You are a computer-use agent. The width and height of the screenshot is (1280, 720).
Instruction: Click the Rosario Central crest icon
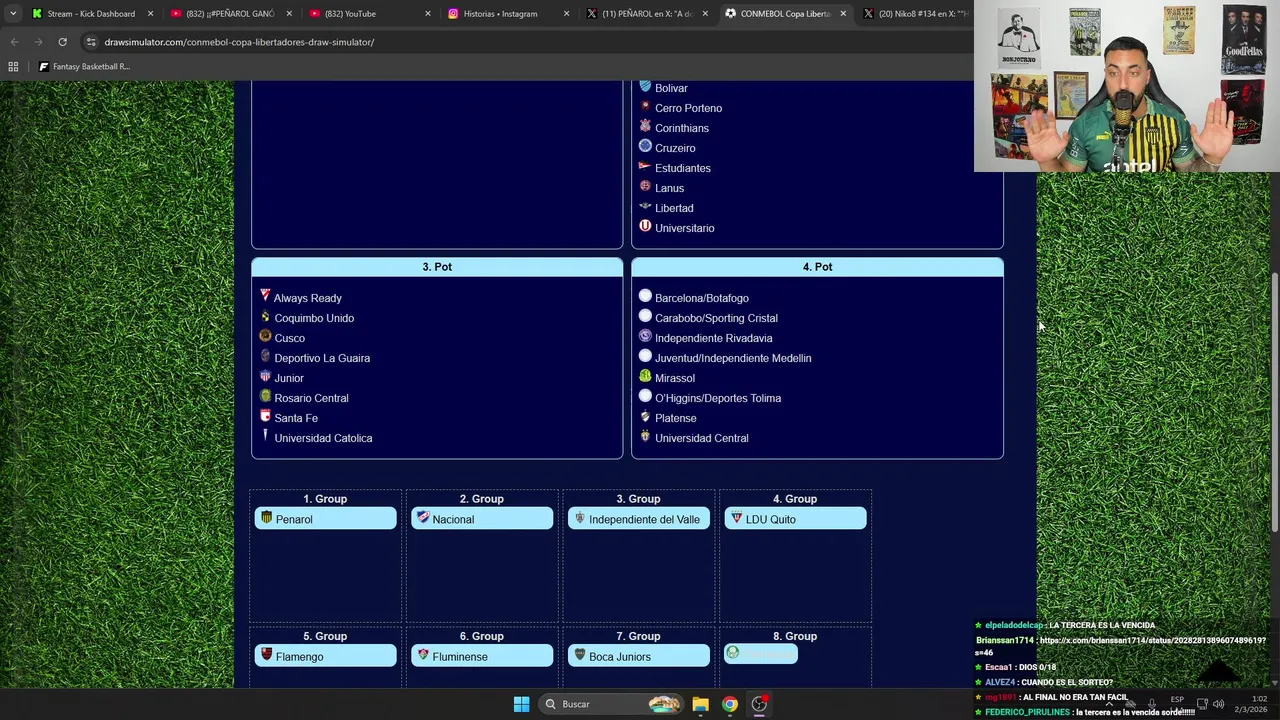[265, 396]
